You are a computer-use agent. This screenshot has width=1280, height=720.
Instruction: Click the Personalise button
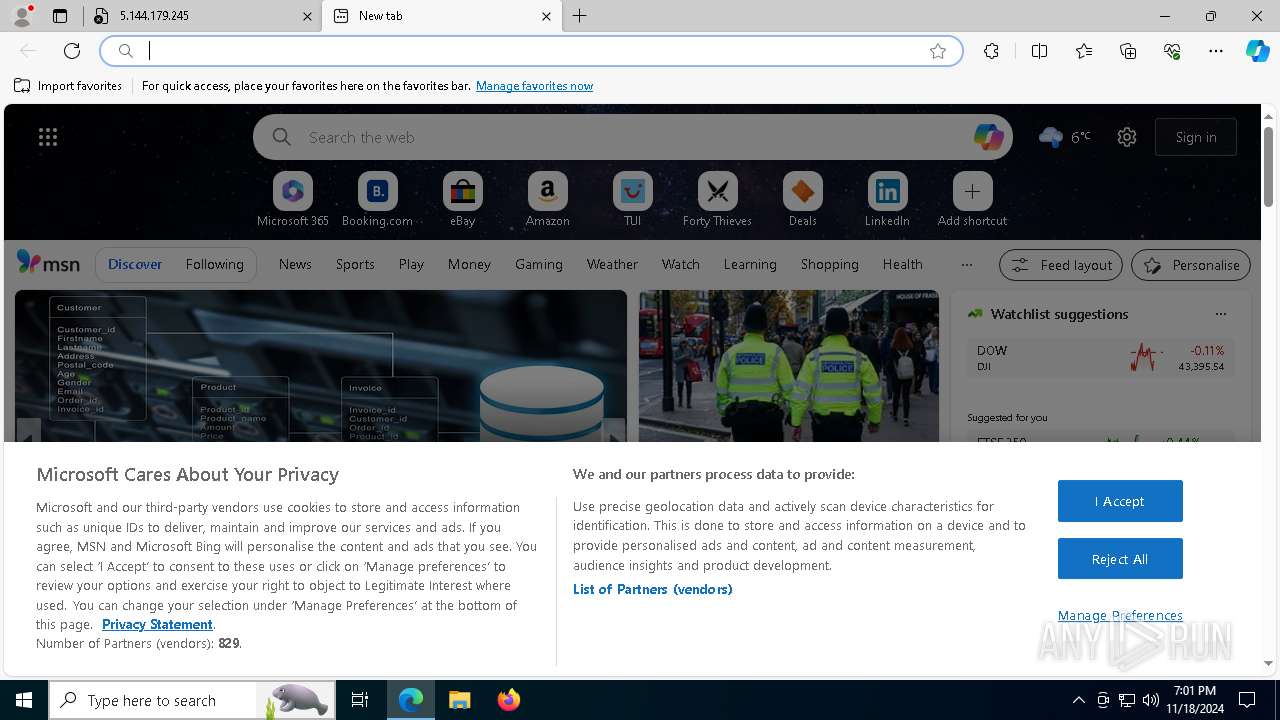tap(1190, 265)
